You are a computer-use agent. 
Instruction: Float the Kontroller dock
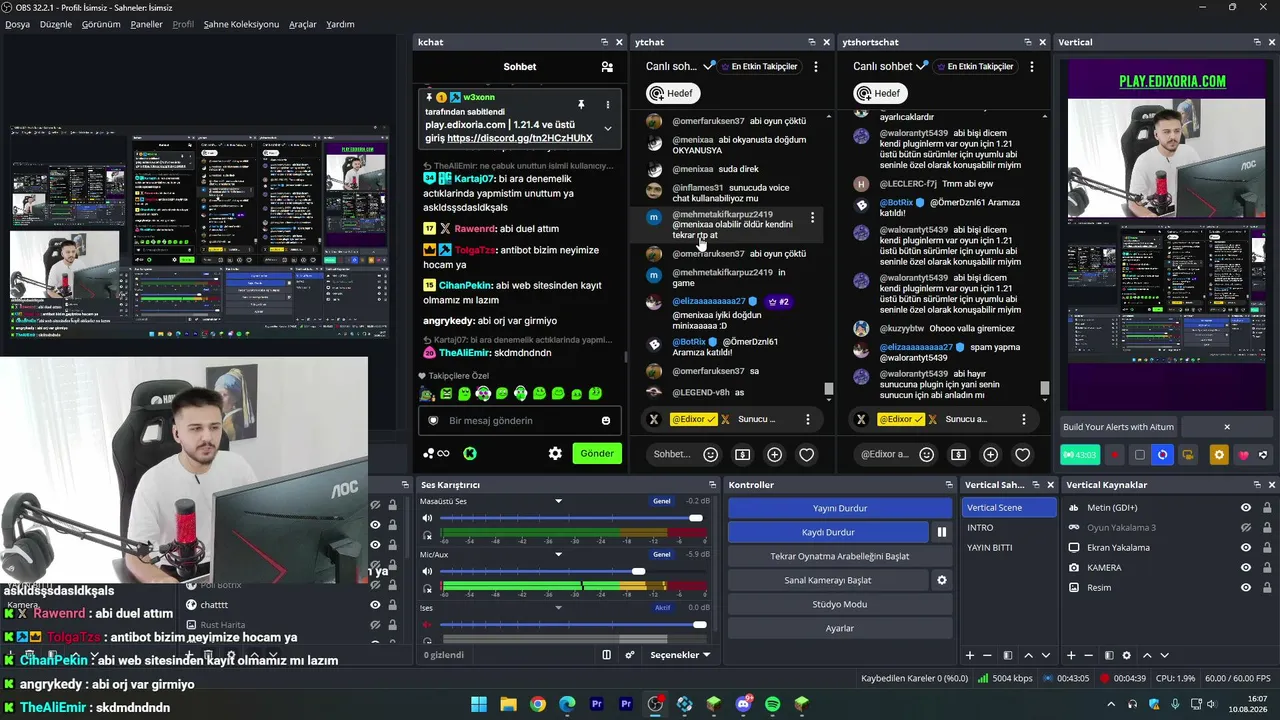(x=949, y=485)
